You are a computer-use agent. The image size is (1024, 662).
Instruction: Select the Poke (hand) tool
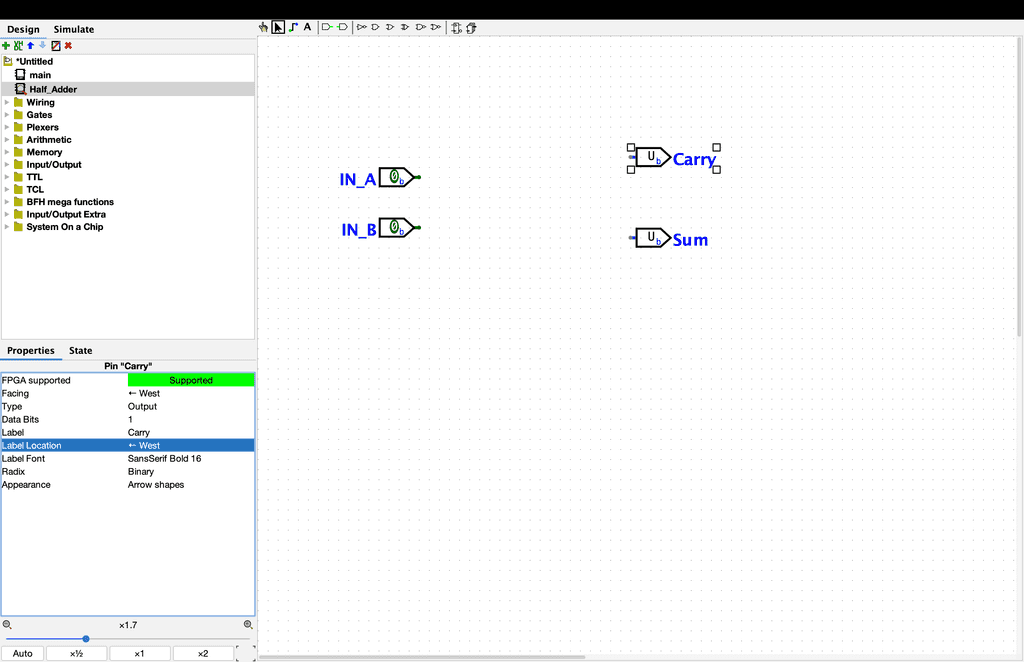click(x=264, y=28)
